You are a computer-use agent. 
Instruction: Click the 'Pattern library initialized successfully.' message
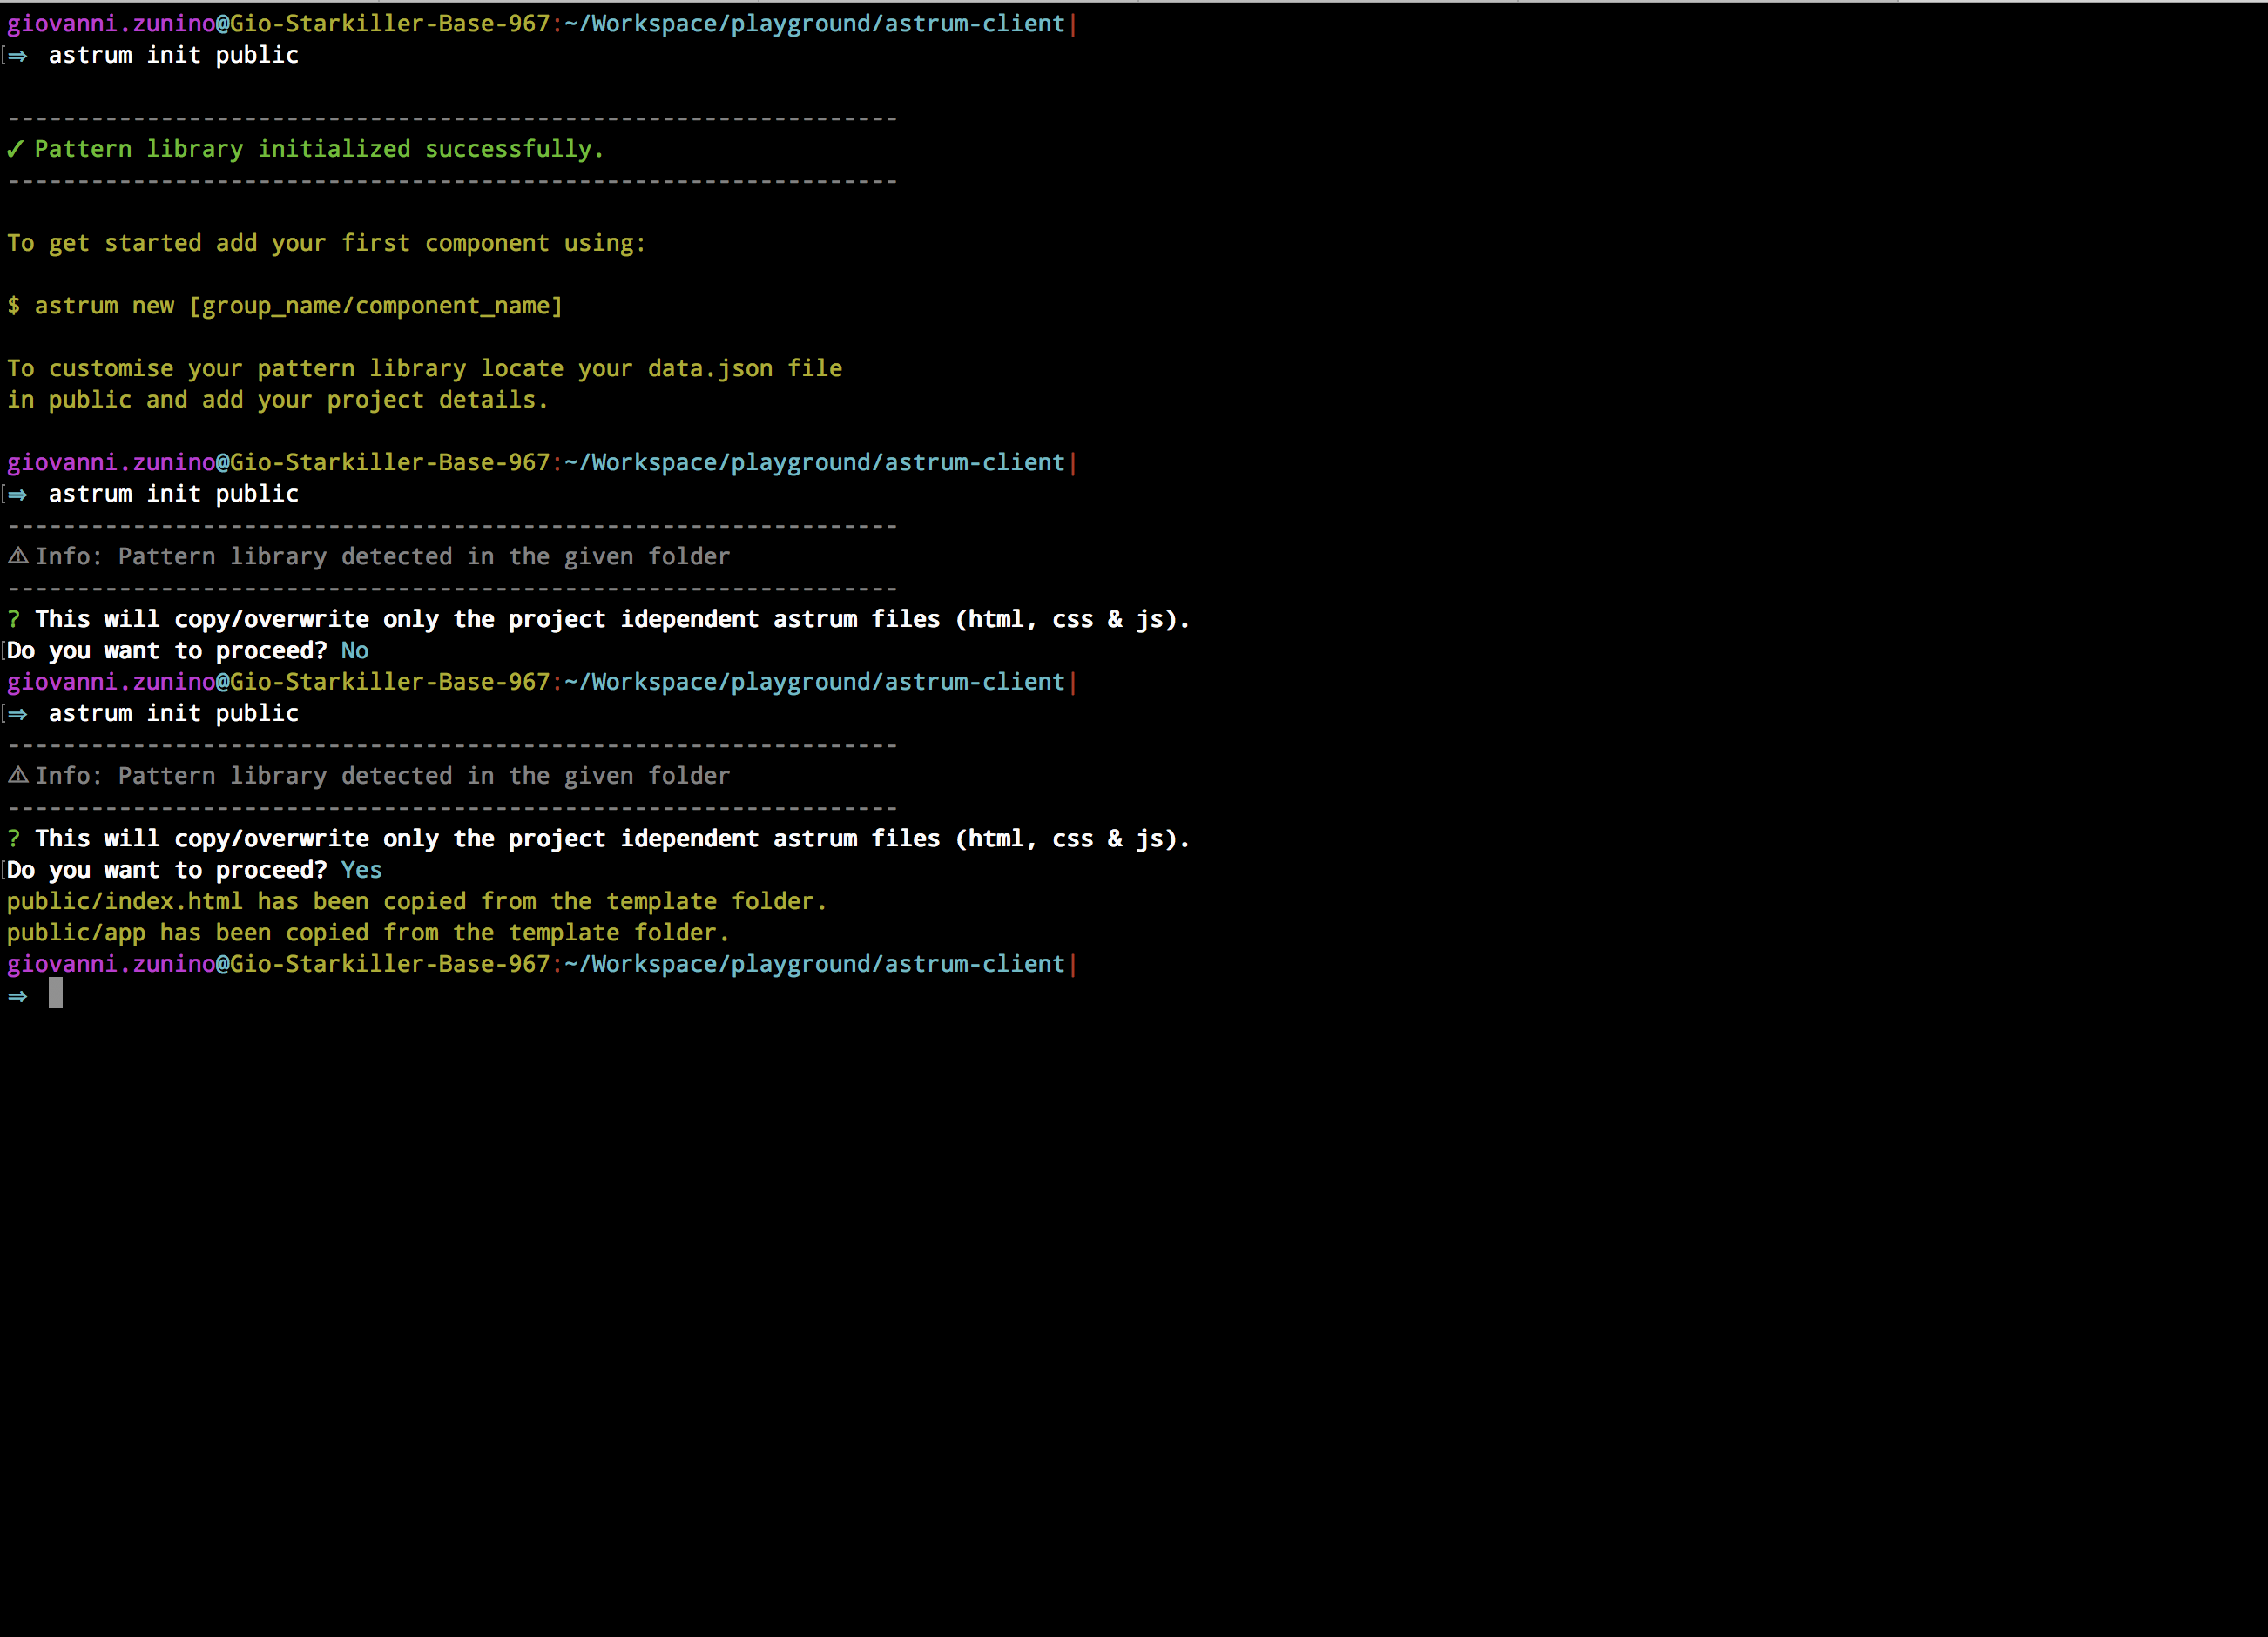click(x=319, y=149)
